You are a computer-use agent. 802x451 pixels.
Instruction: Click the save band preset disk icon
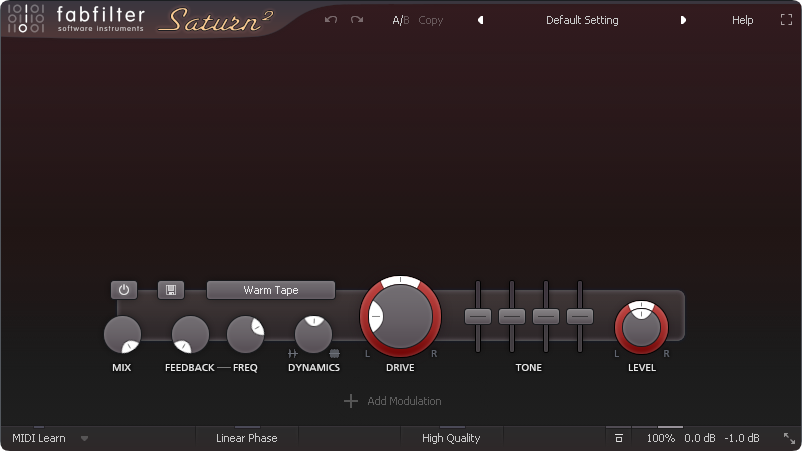171,290
